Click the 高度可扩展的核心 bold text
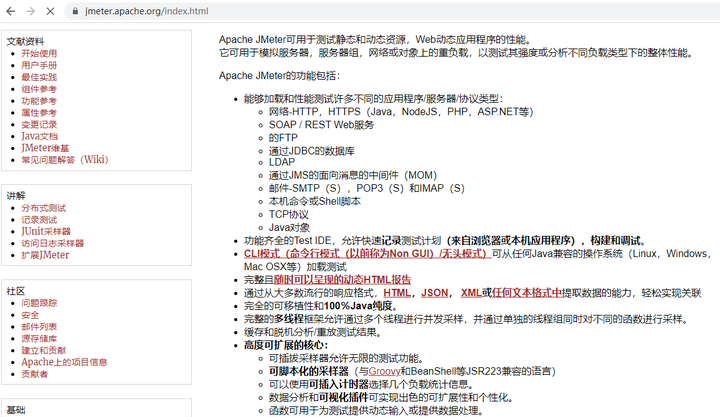Screen dimensions: 720x417 coord(286,345)
